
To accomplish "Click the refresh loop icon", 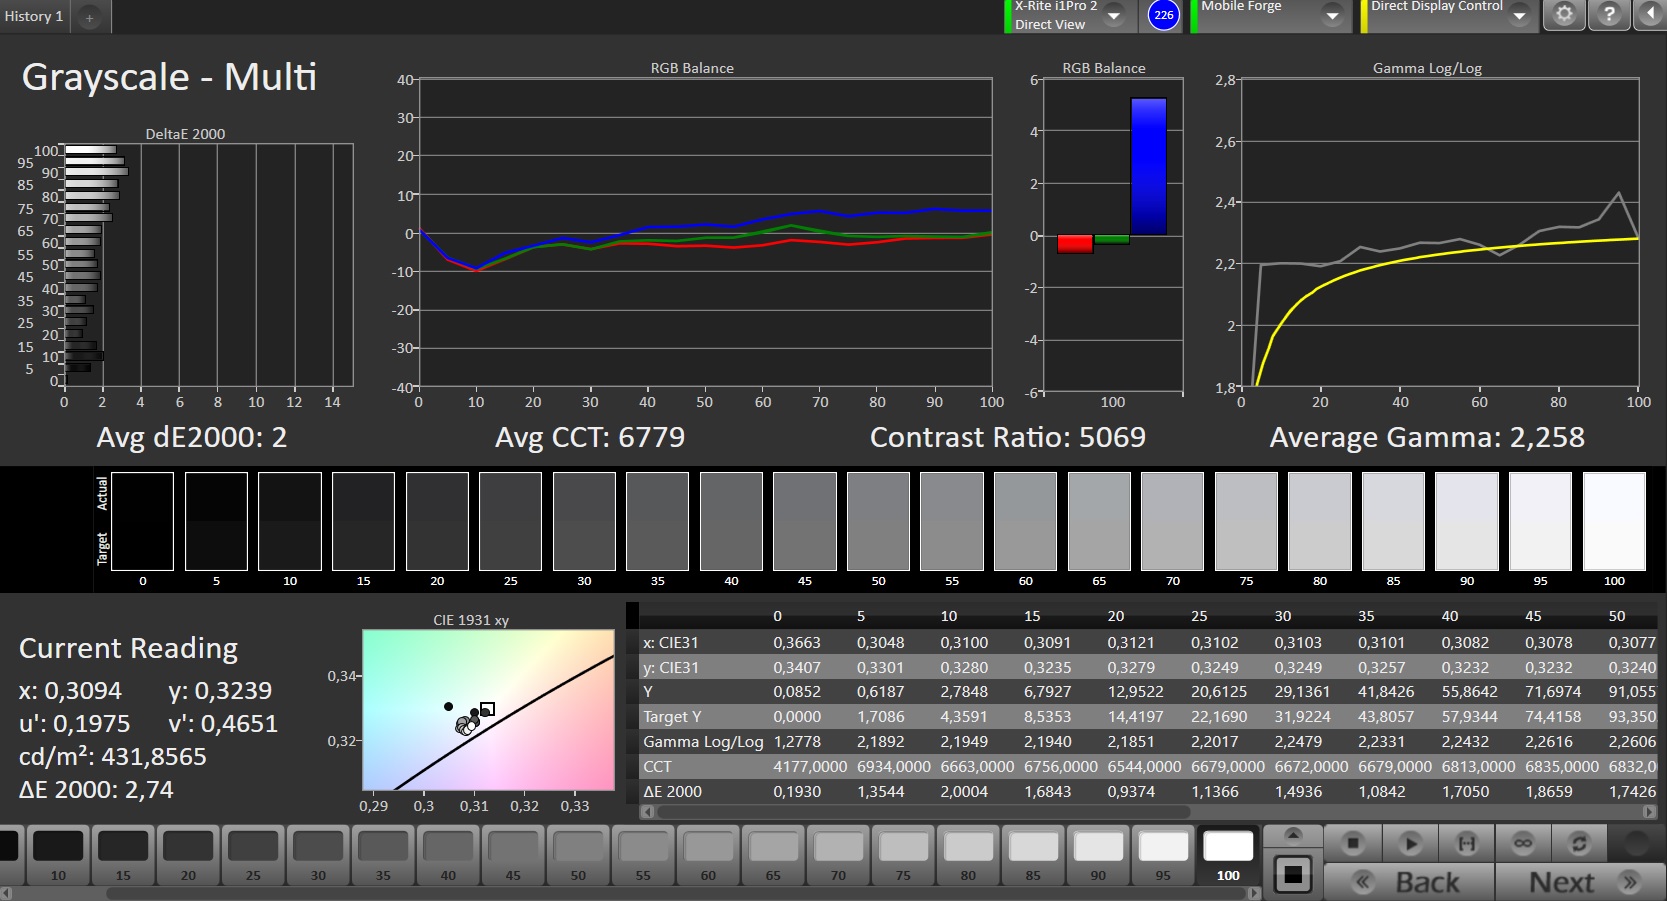I will pyautogui.click(x=1579, y=843).
